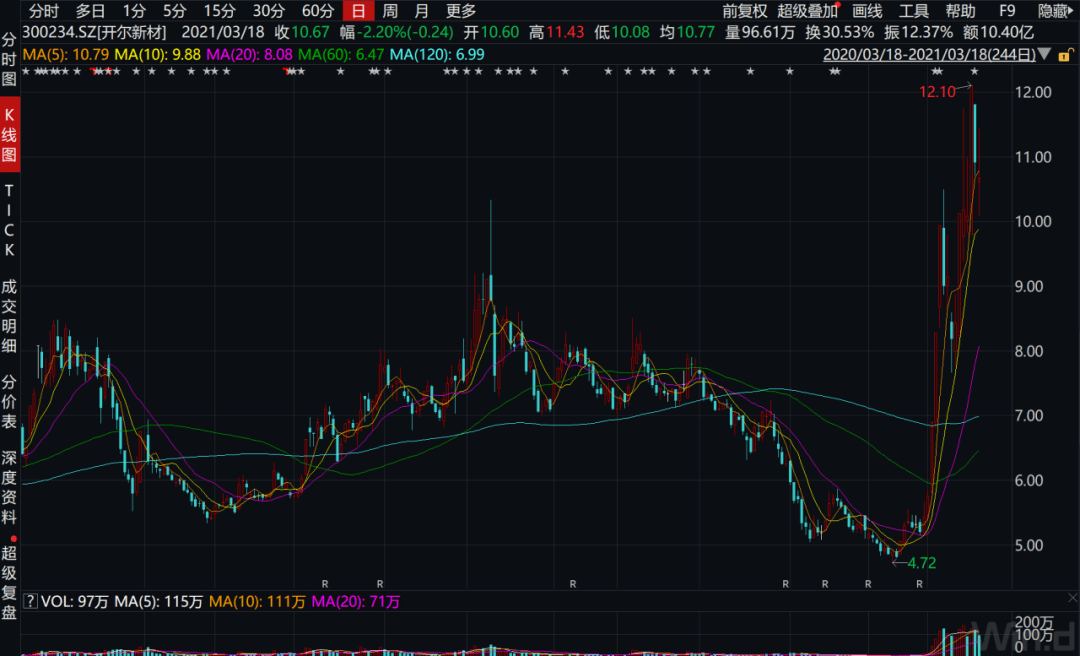Click the F9 button
Image resolution: width=1080 pixels, height=656 pixels.
[x=1007, y=11]
